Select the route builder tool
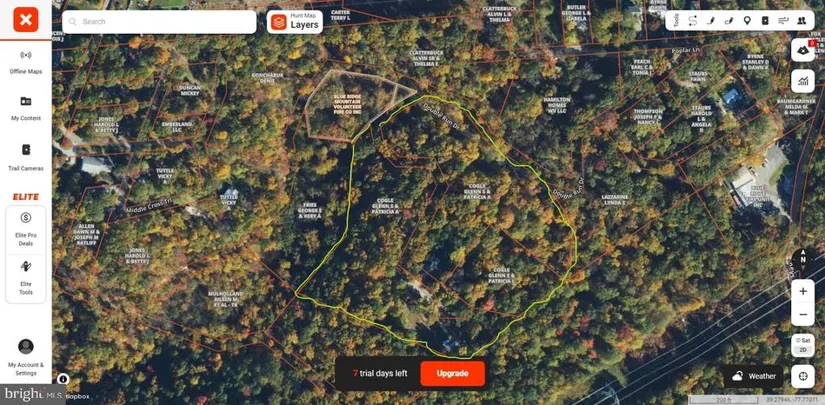The width and height of the screenshot is (825, 405). click(x=692, y=21)
